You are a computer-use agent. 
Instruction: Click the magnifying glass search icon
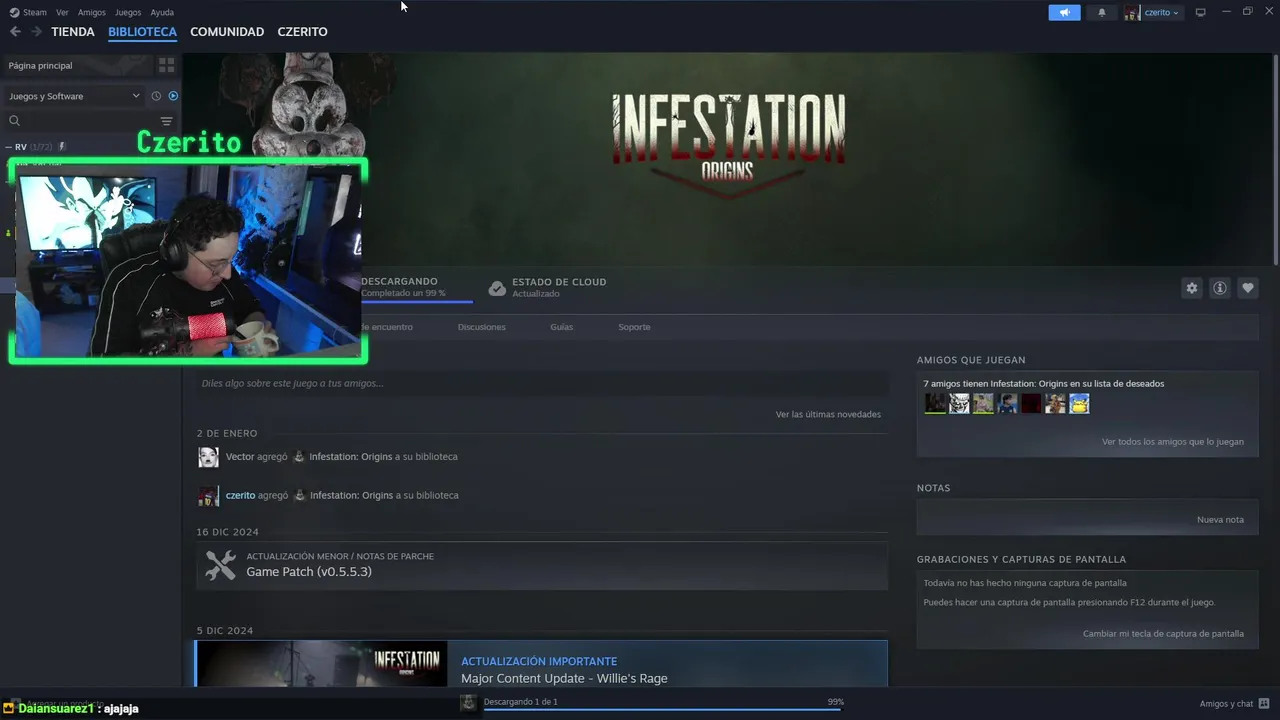pyautogui.click(x=14, y=121)
